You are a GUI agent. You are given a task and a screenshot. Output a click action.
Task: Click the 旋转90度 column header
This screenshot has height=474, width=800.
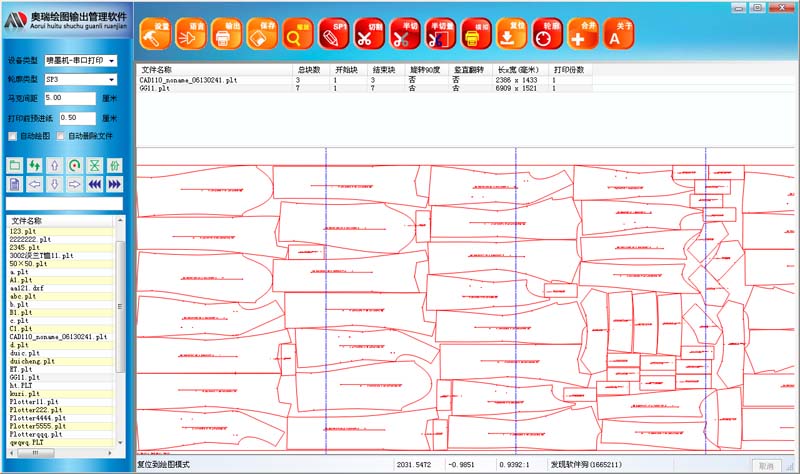(x=426, y=70)
